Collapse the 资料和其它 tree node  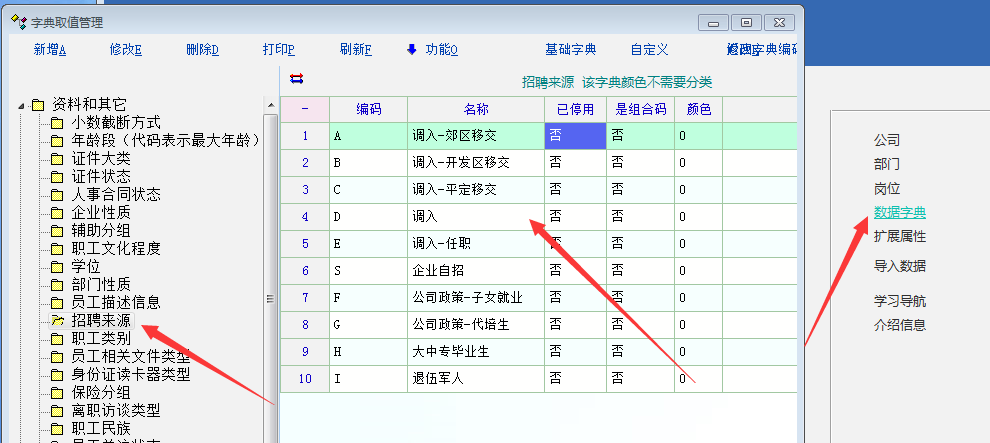point(21,104)
